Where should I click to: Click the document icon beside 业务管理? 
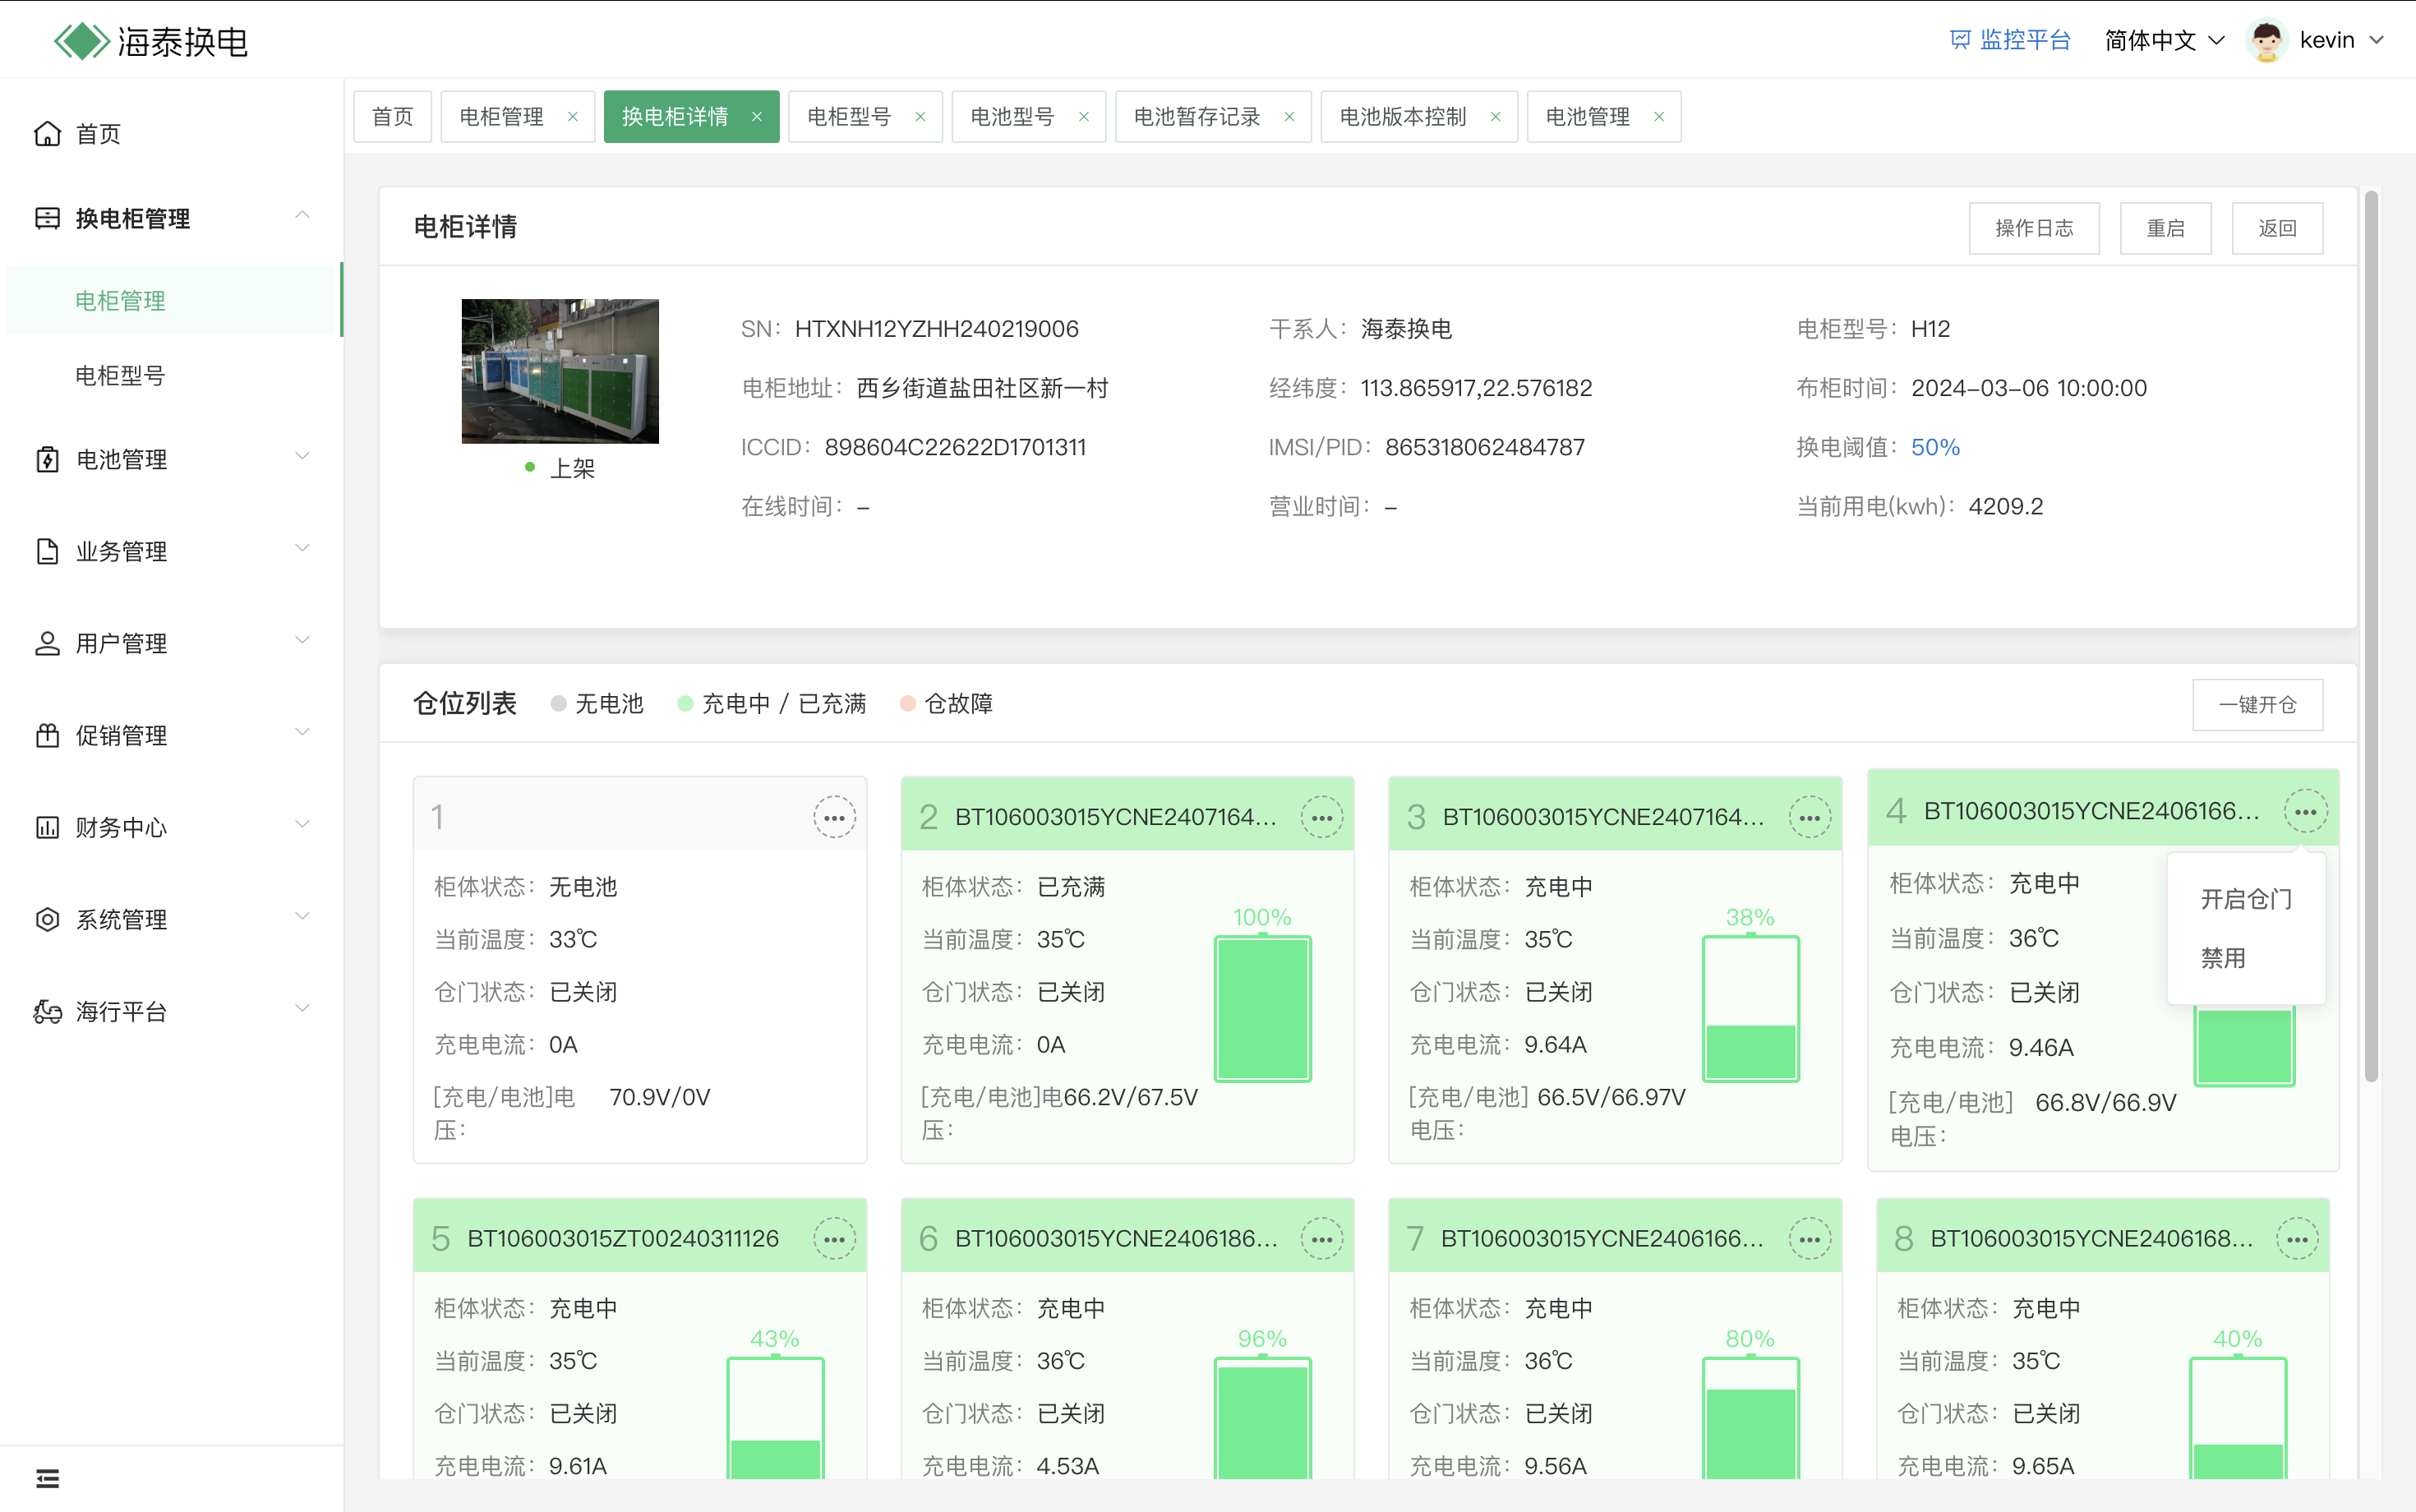(x=47, y=551)
